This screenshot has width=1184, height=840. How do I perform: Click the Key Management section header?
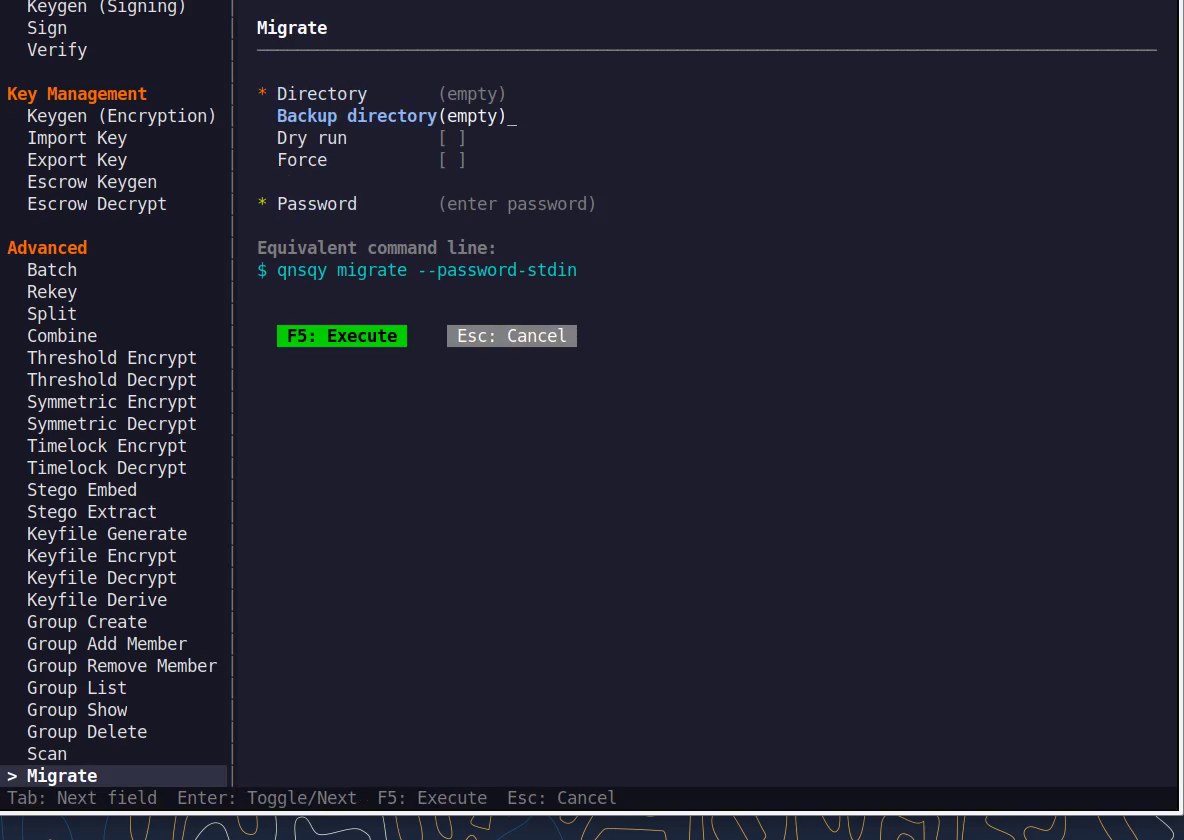click(77, 94)
